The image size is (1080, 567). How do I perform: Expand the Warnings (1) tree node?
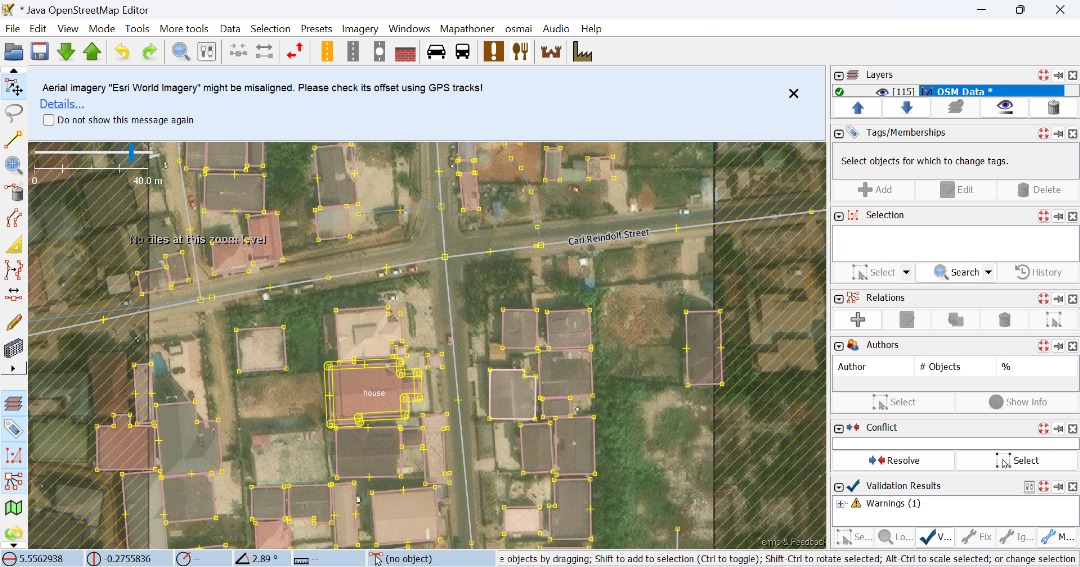[840, 504]
